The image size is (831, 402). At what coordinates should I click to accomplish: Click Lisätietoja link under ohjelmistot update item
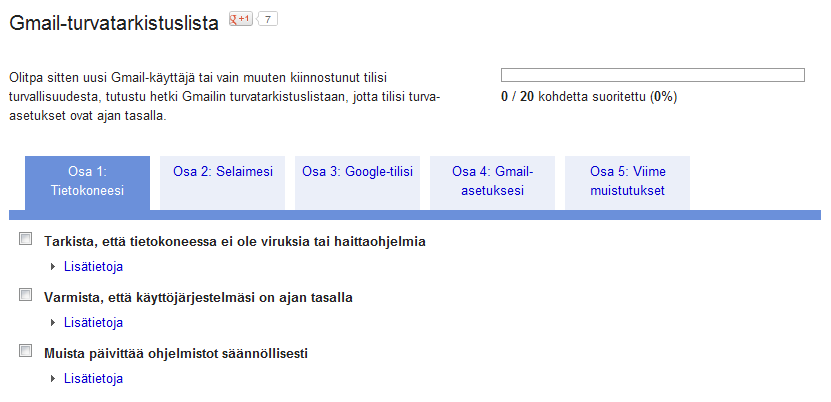(93, 379)
